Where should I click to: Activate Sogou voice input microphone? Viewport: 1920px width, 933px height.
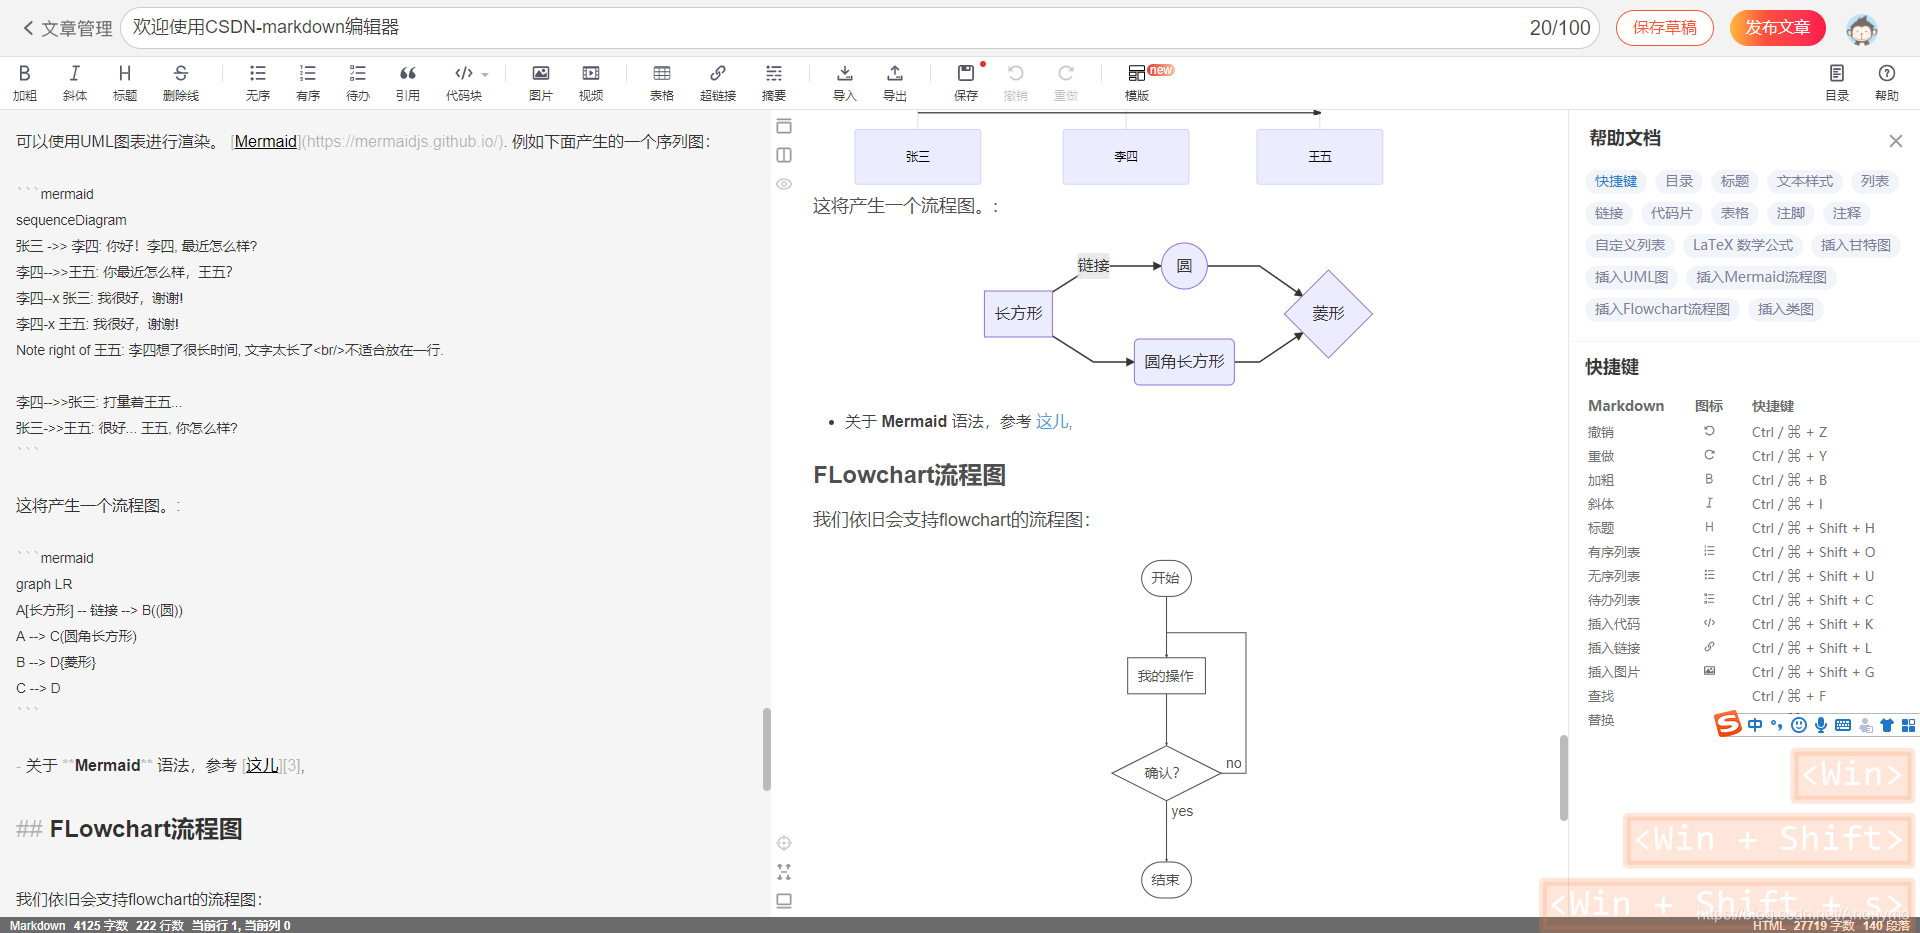click(x=1821, y=725)
